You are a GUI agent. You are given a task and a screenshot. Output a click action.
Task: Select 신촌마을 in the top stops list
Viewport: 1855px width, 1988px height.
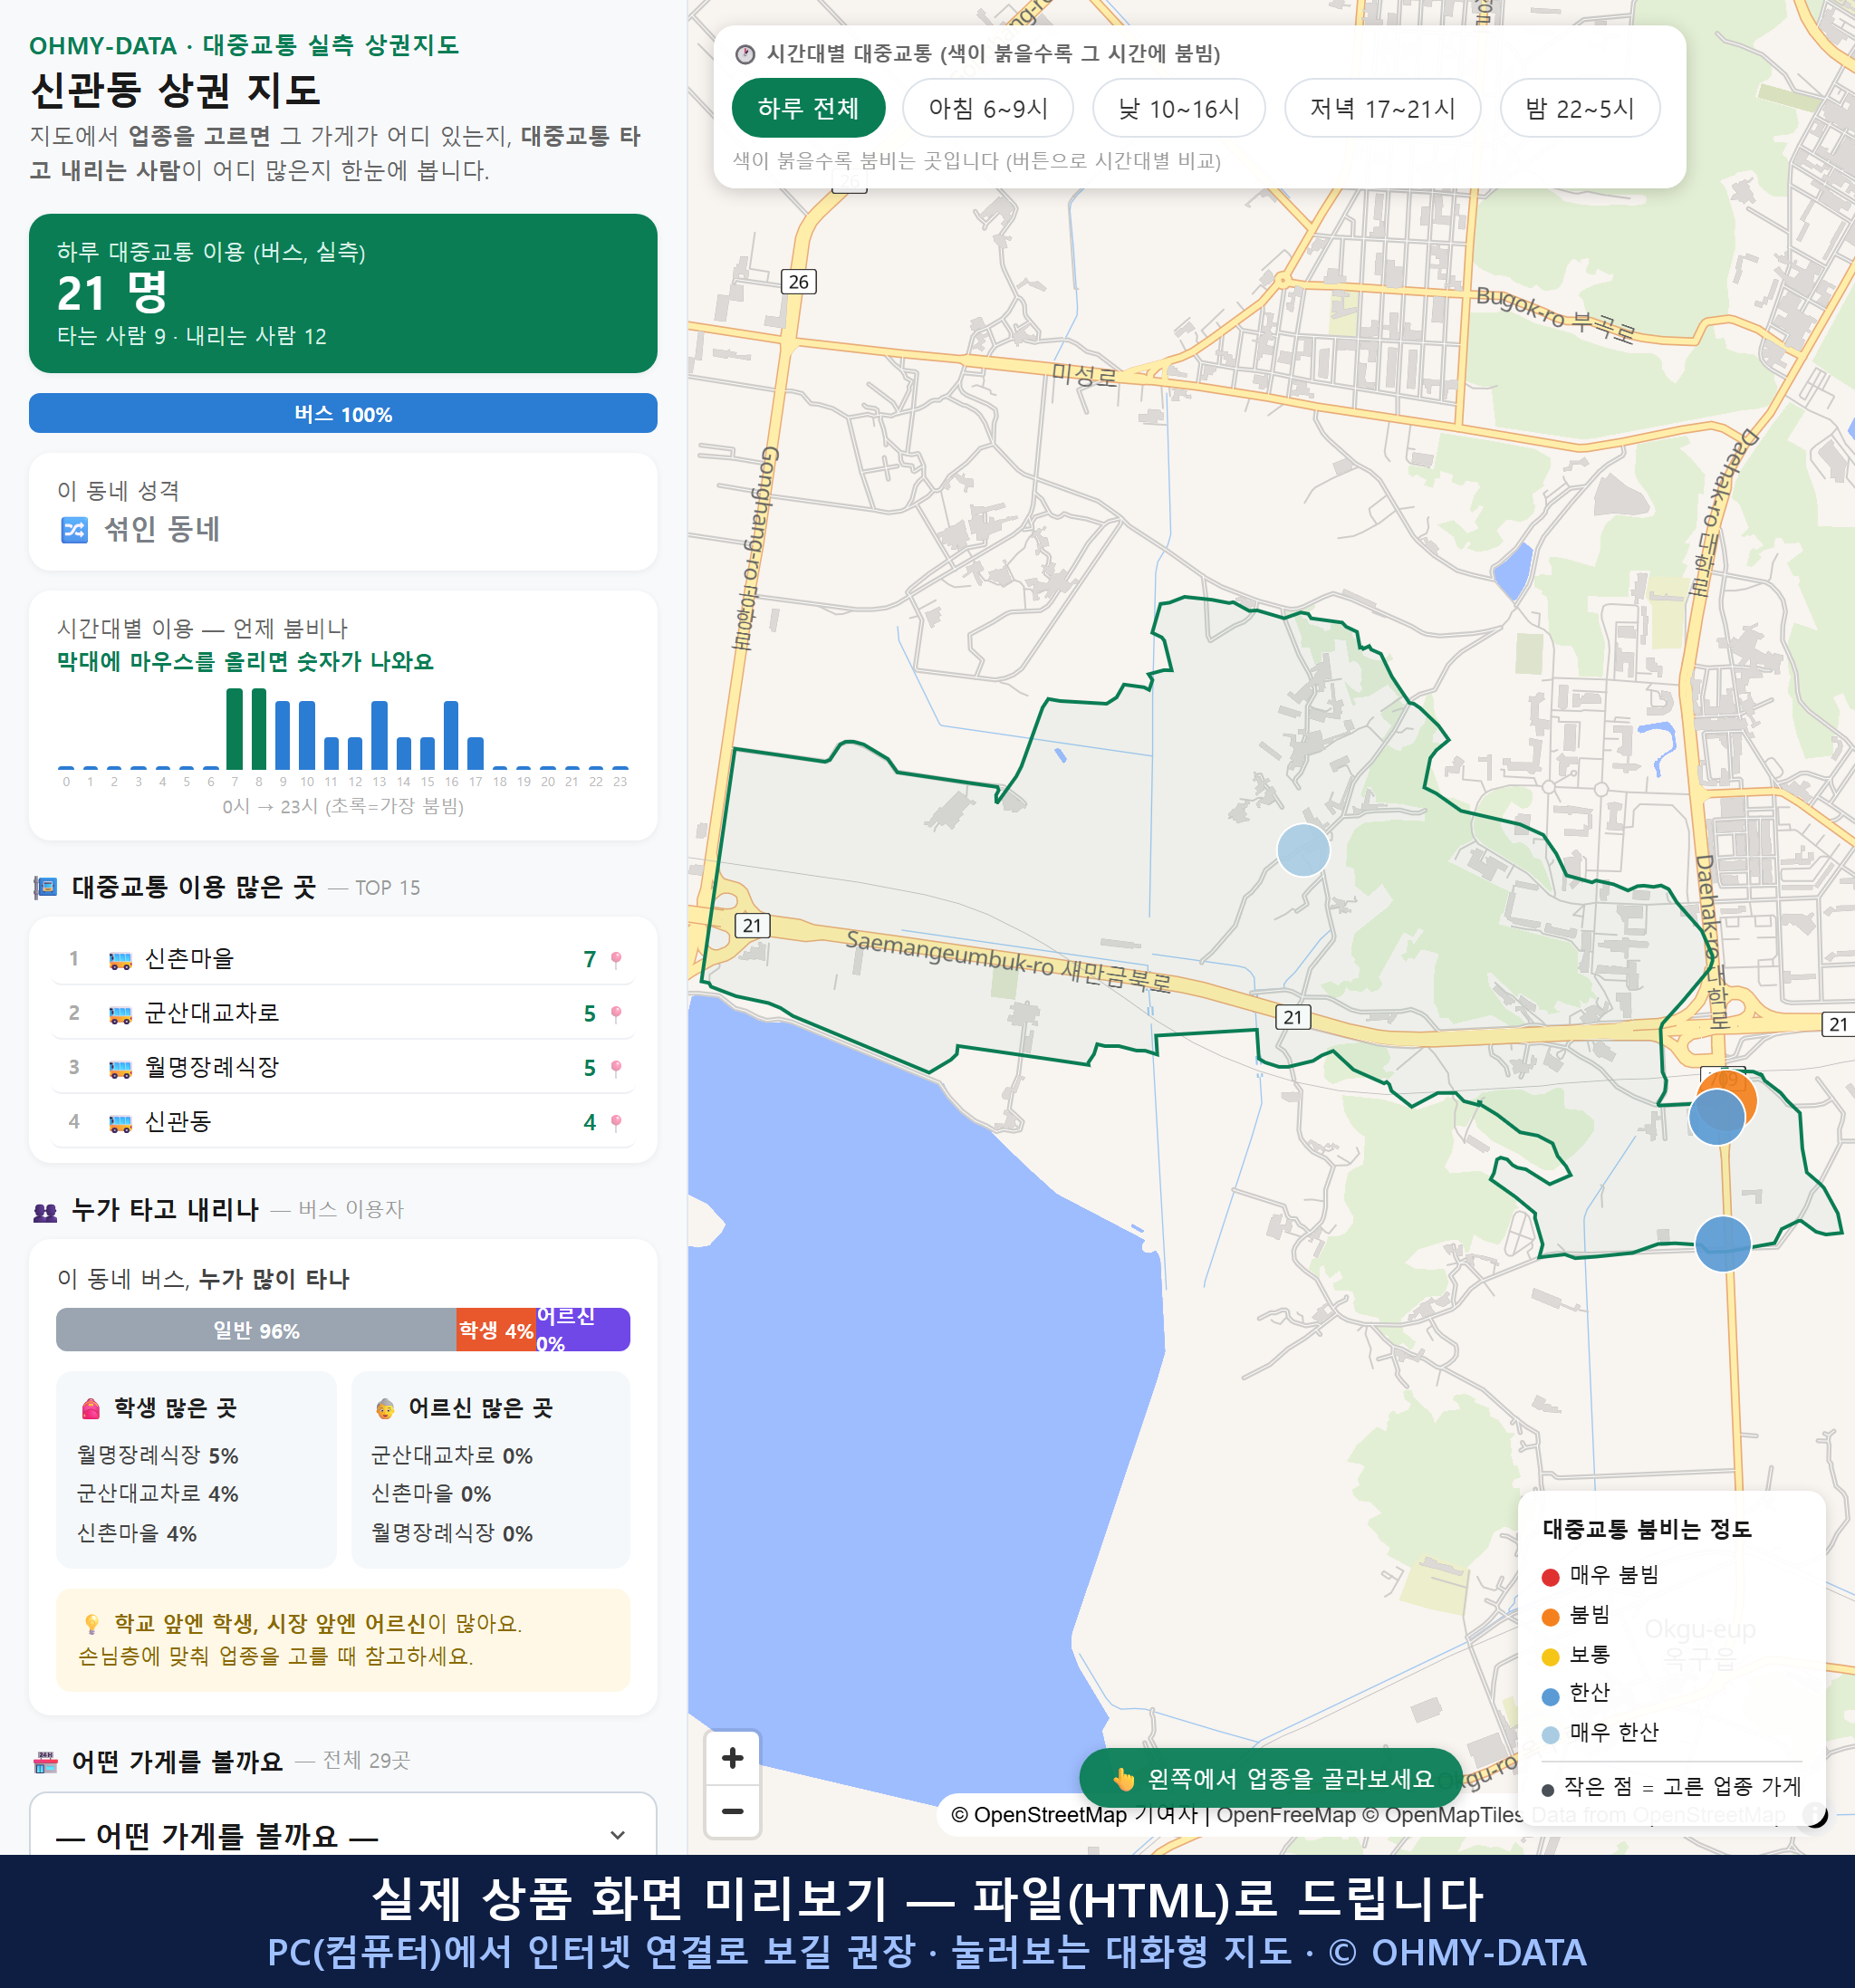[x=343, y=959]
